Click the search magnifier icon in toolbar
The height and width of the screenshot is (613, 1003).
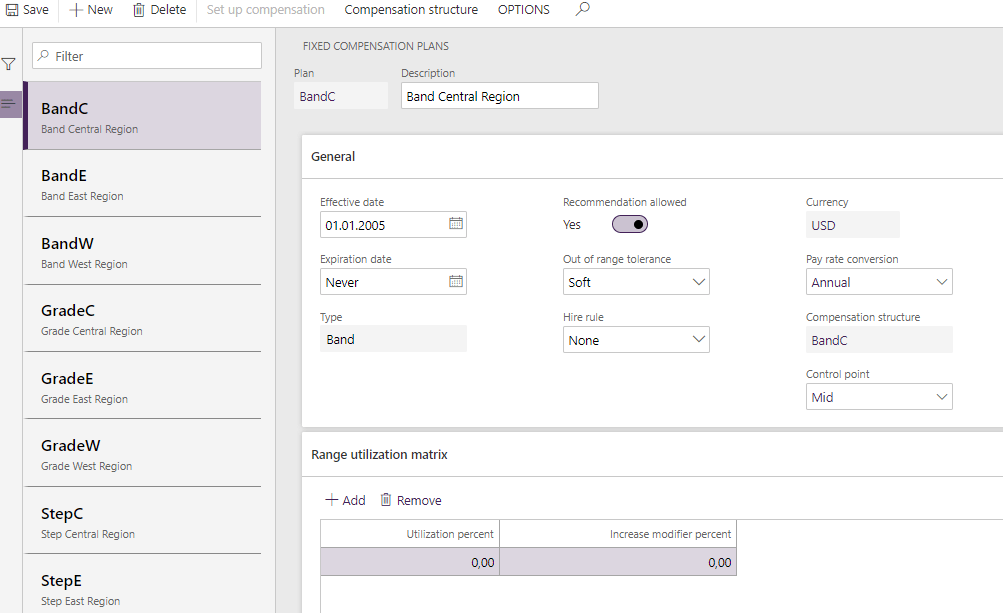pyautogui.click(x=583, y=10)
